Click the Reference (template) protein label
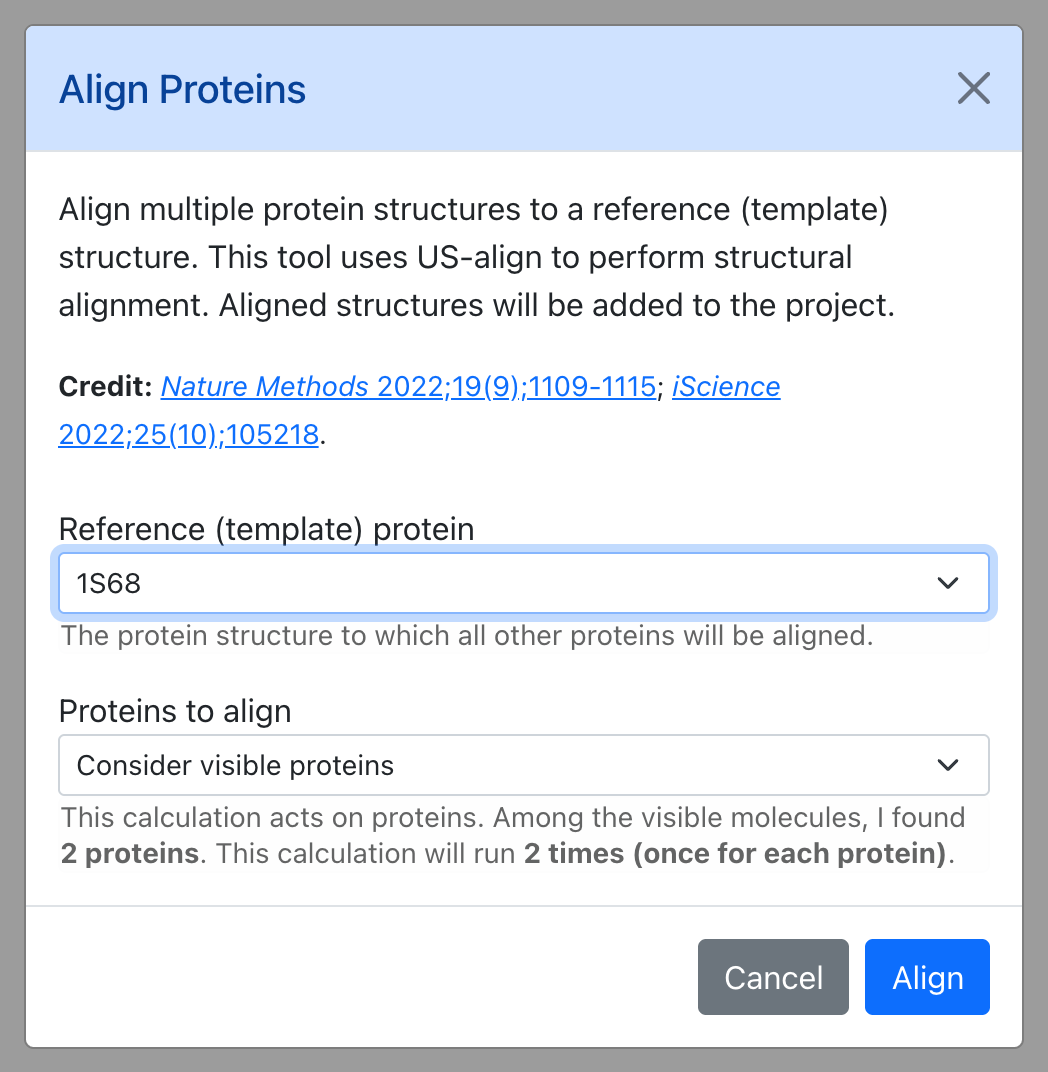Image resolution: width=1048 pixels, height=1072 pixels. 267,529
